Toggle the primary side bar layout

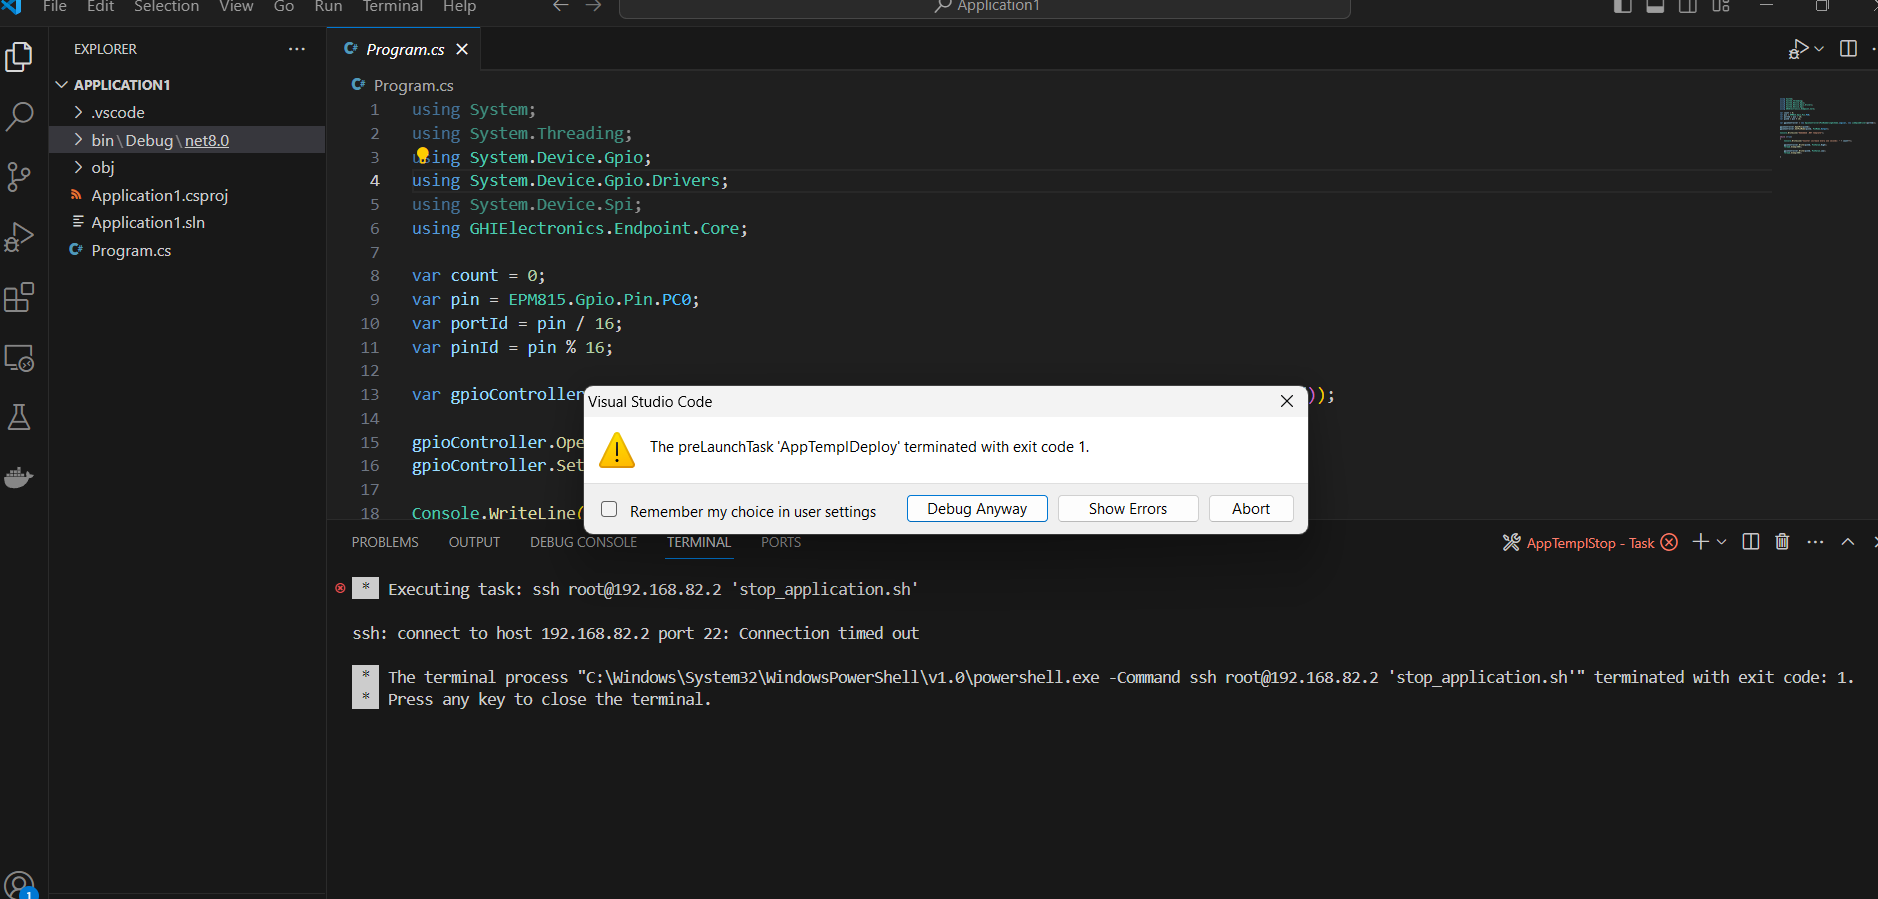point(1623,6)
